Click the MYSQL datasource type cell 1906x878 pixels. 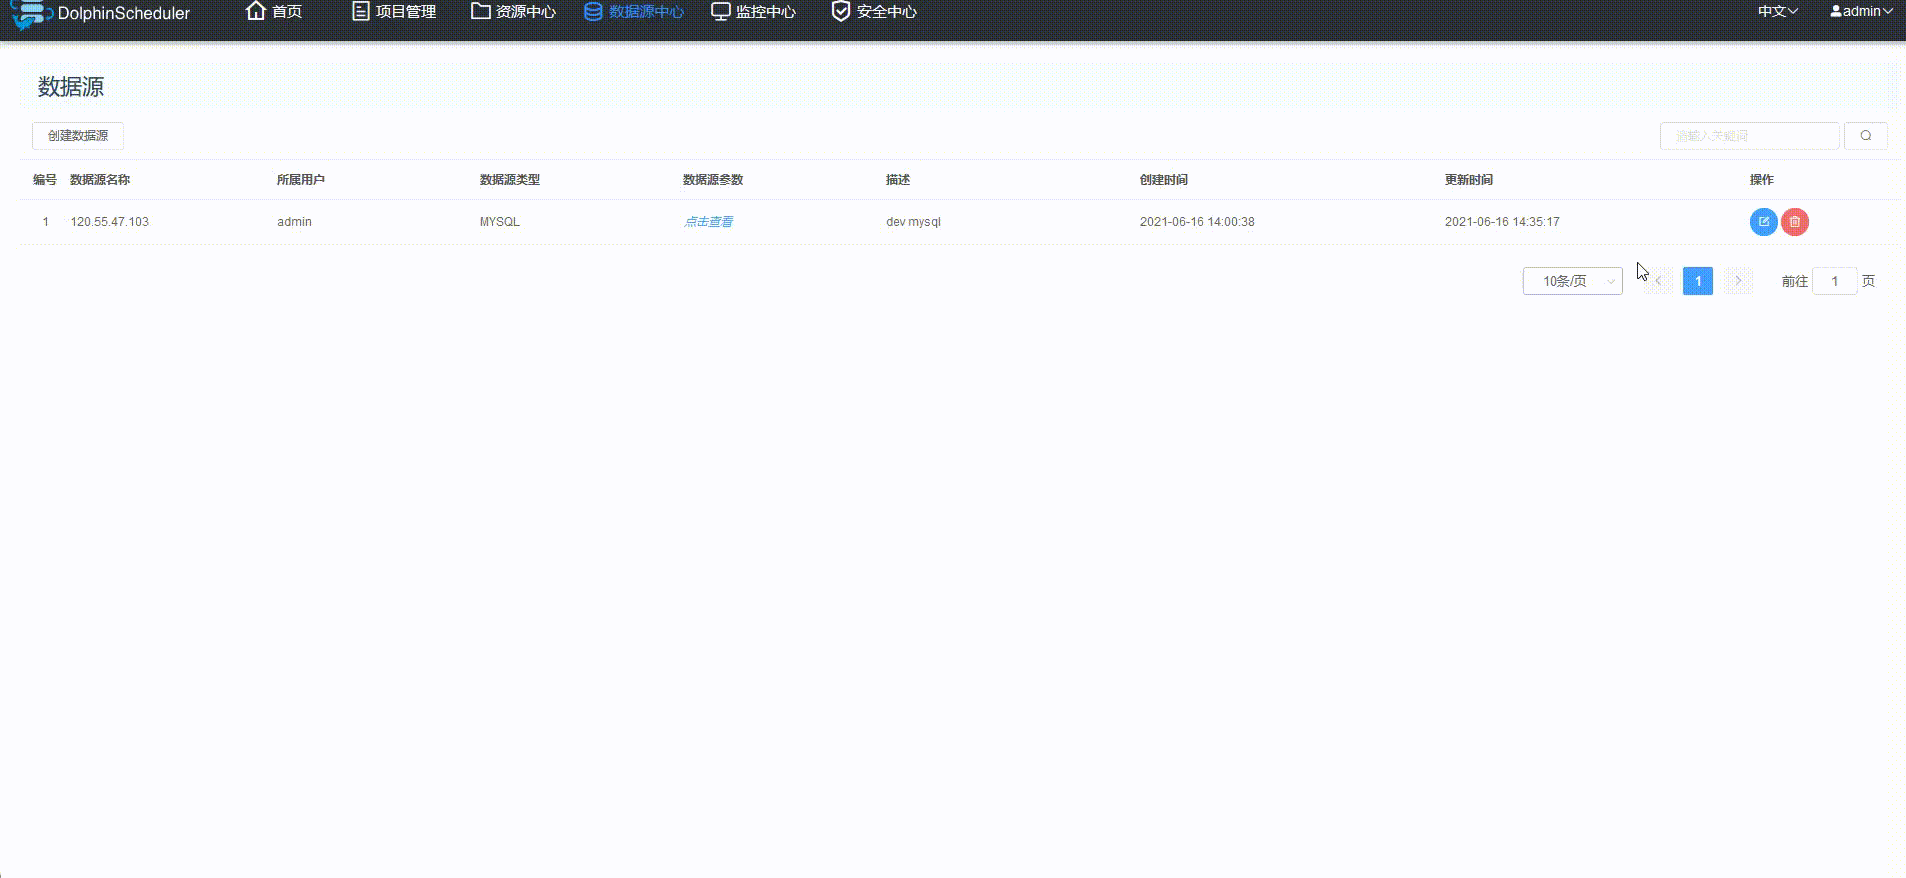tap(500, 222)
